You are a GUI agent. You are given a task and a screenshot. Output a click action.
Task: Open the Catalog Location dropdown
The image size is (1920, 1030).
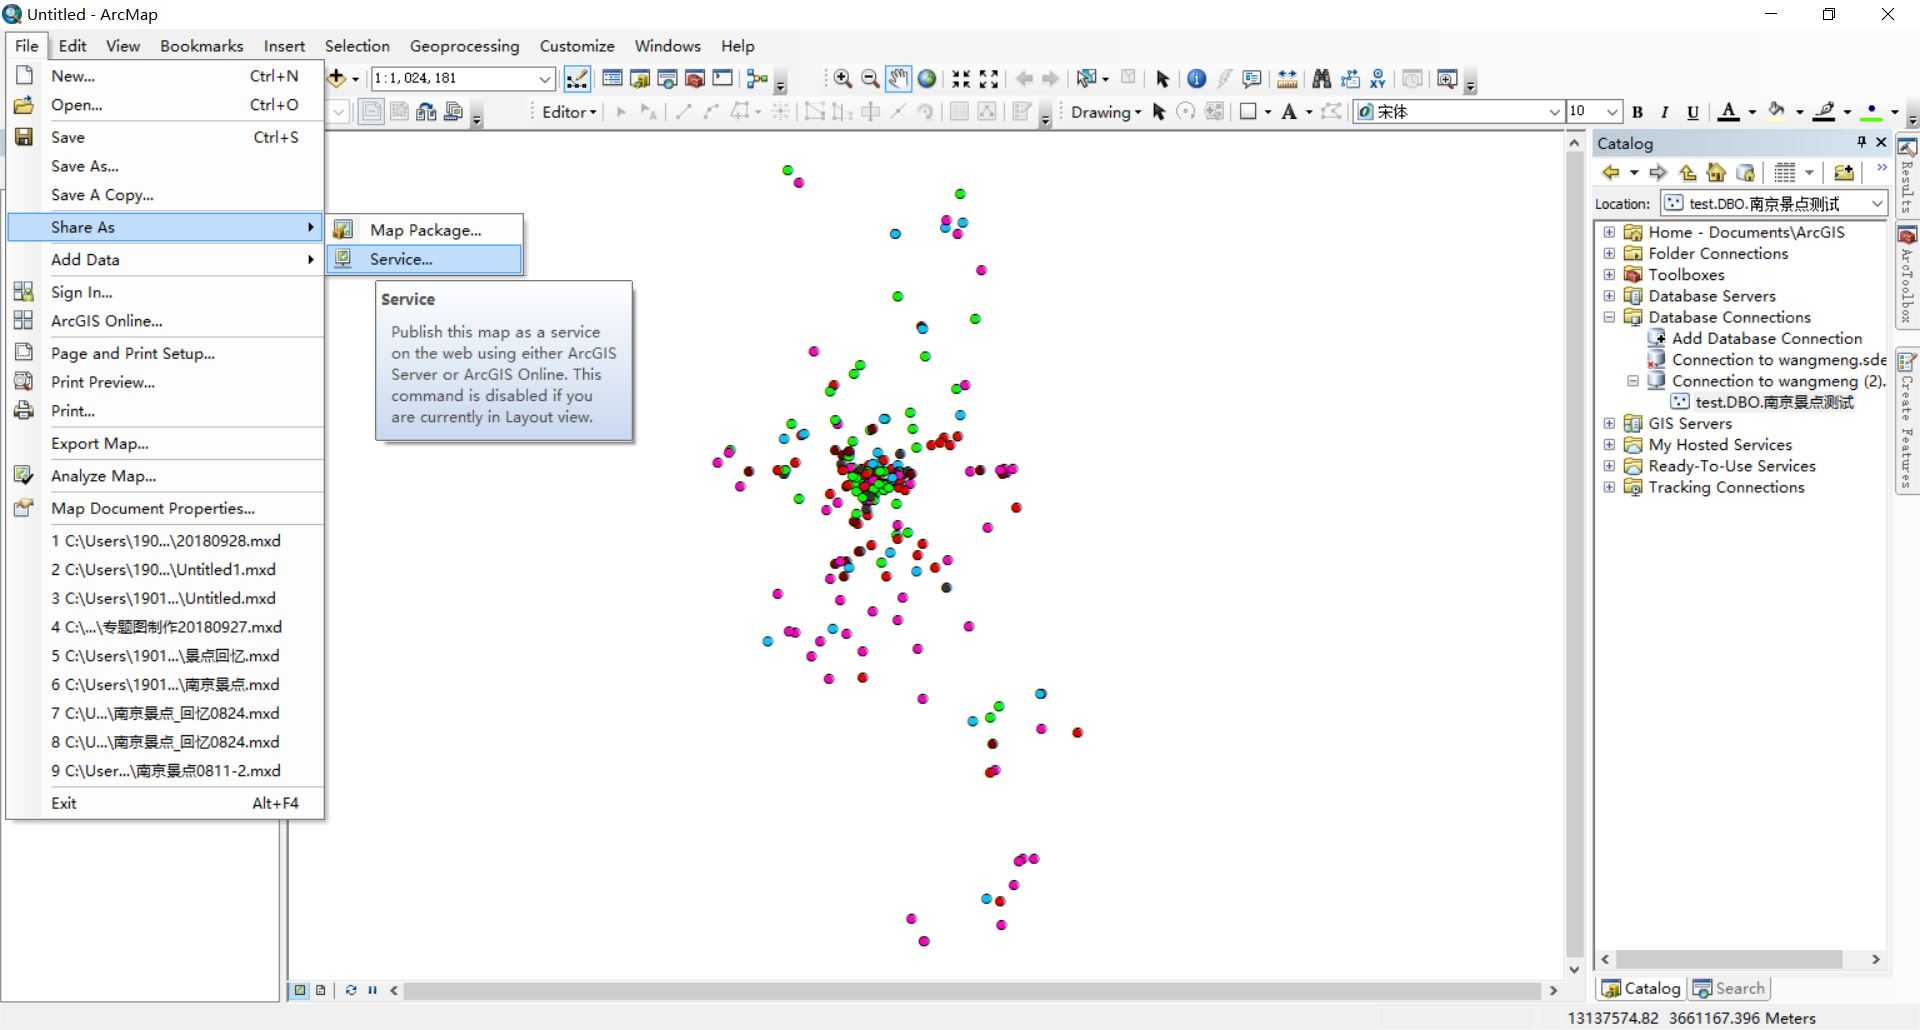click(1877, 203)
